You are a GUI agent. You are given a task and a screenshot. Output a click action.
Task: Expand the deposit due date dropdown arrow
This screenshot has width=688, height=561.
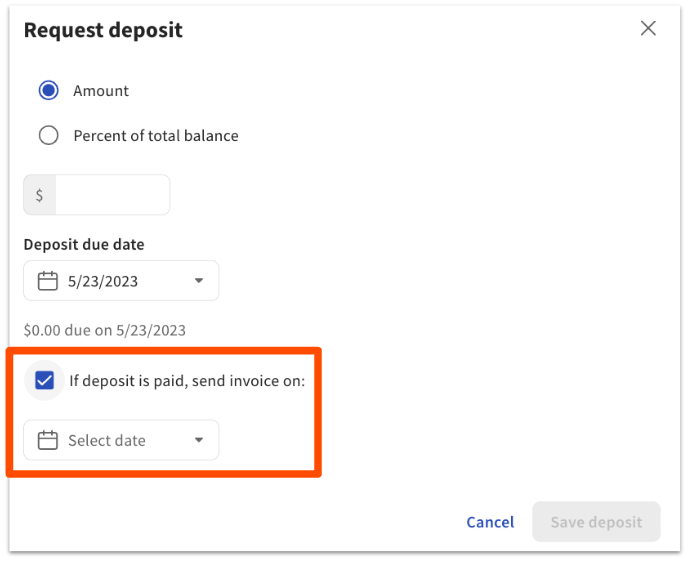click(x=198, y=281)
